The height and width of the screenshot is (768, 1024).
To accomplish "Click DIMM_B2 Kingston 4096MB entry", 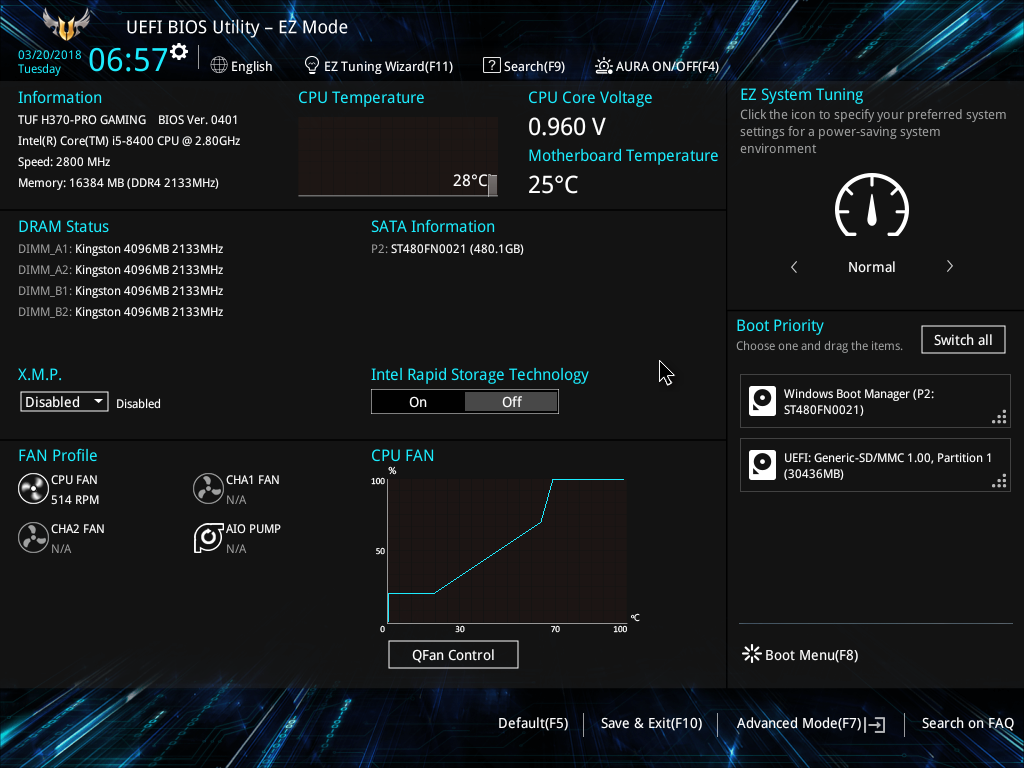I will (121, 312).
